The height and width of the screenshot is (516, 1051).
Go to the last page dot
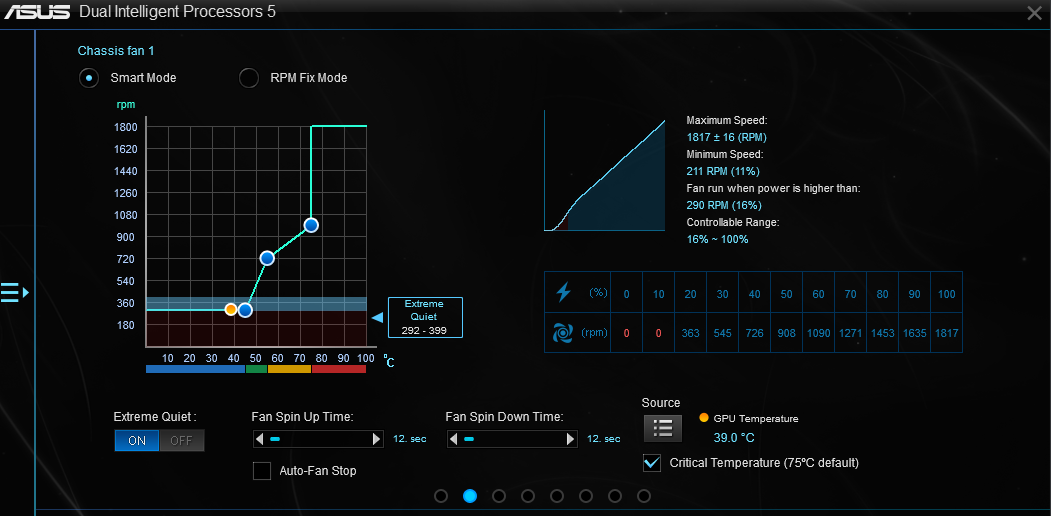[644, 496]
